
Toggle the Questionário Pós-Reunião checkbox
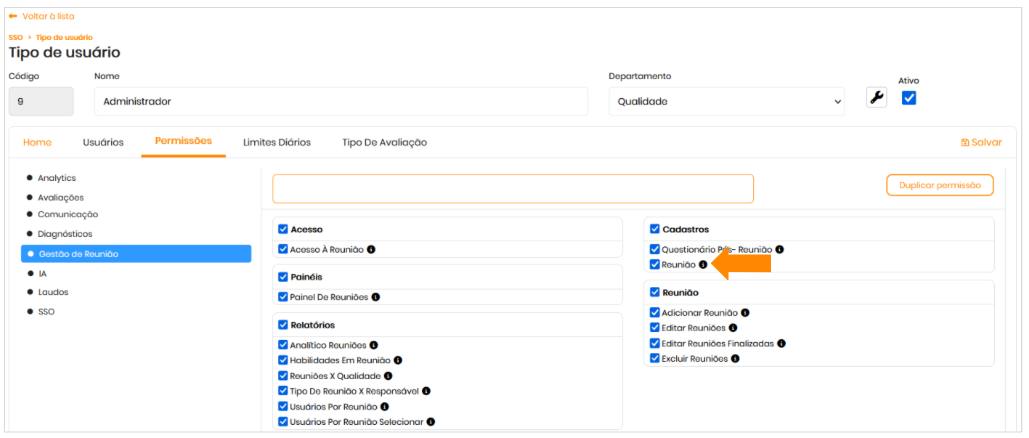click(655, 249)
